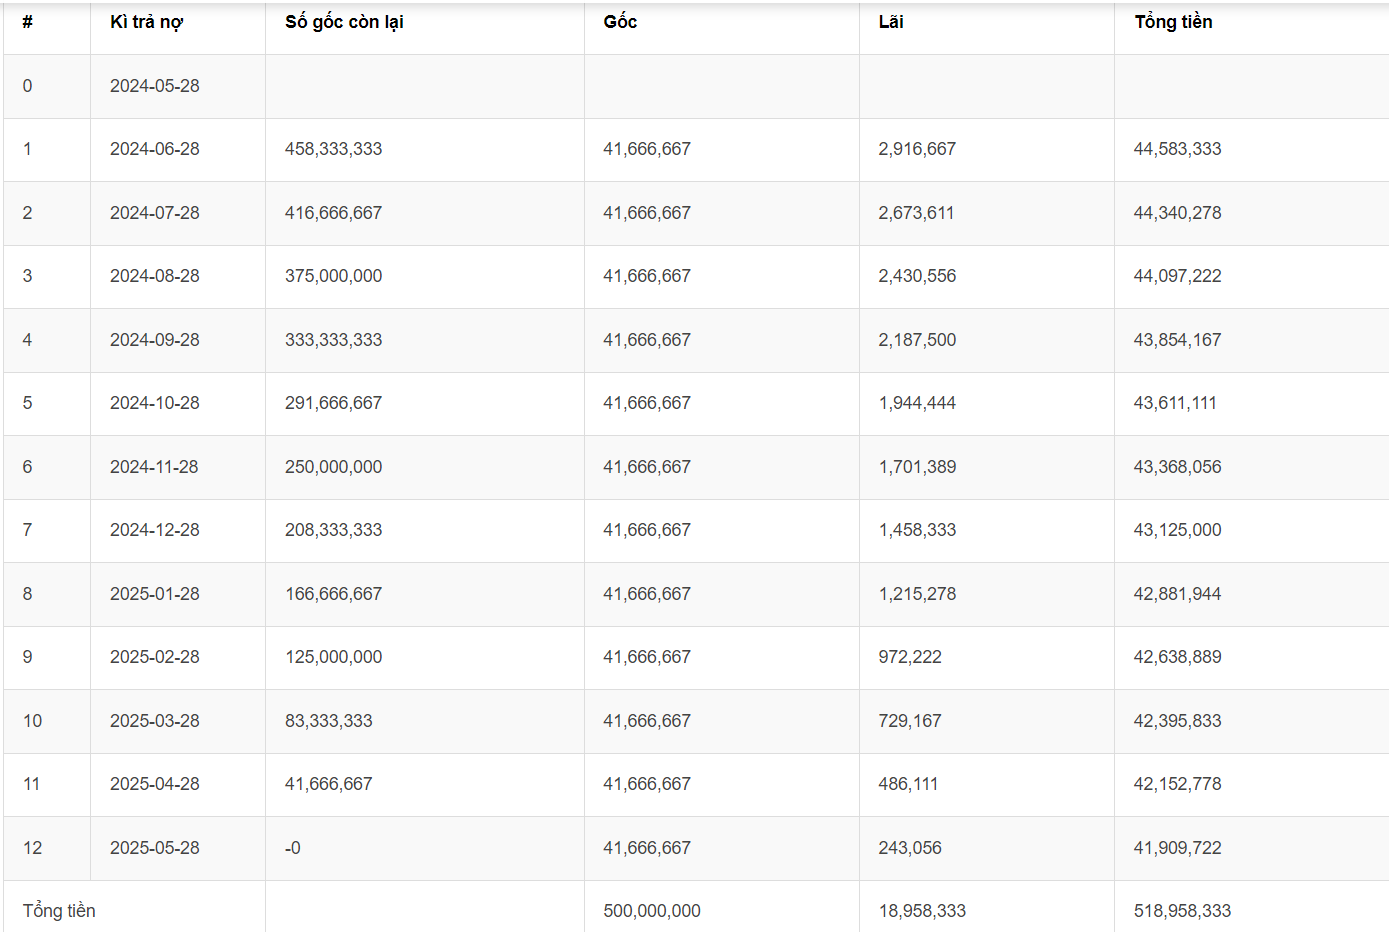Image resolution: width=1389 pixels, height=932 pixels.
Task: Select the date 2024-12-28
Action: click(x=155, y=530)
